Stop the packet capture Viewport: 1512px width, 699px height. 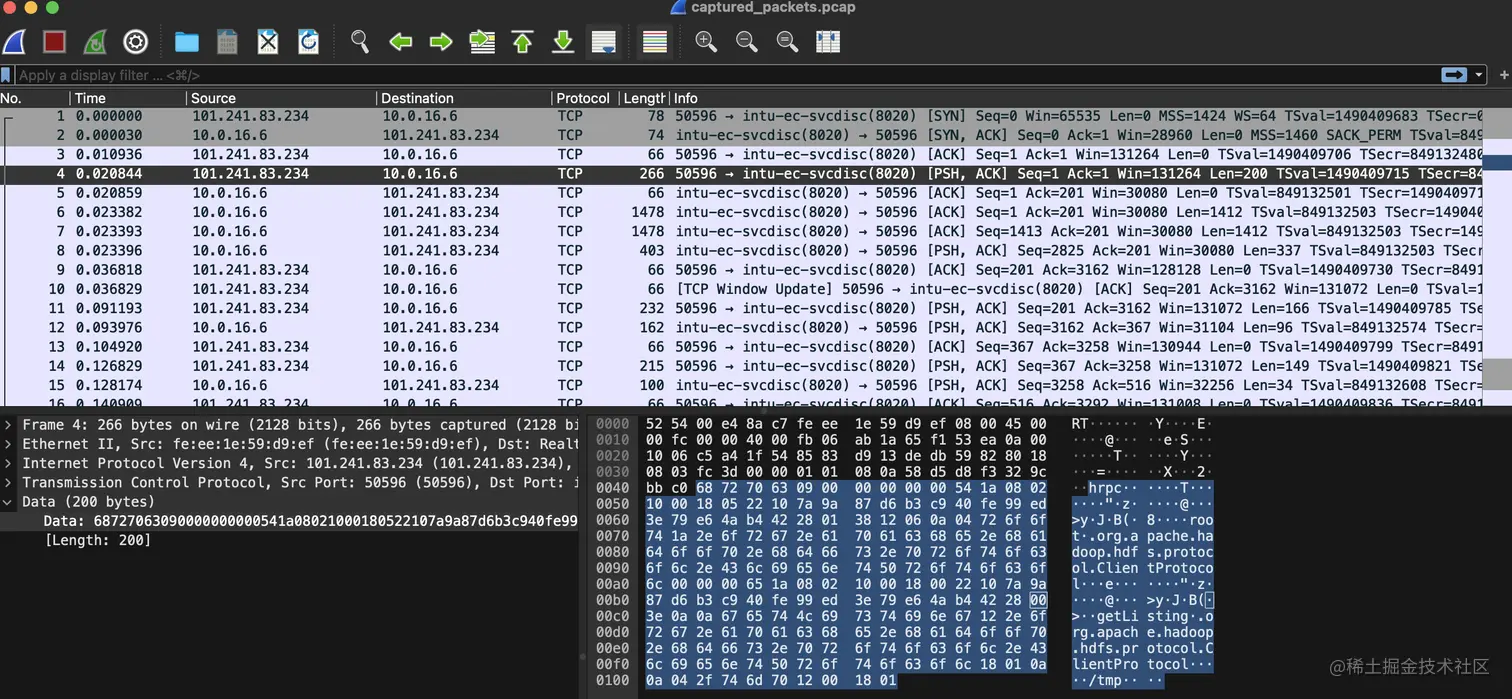(54, 42)
